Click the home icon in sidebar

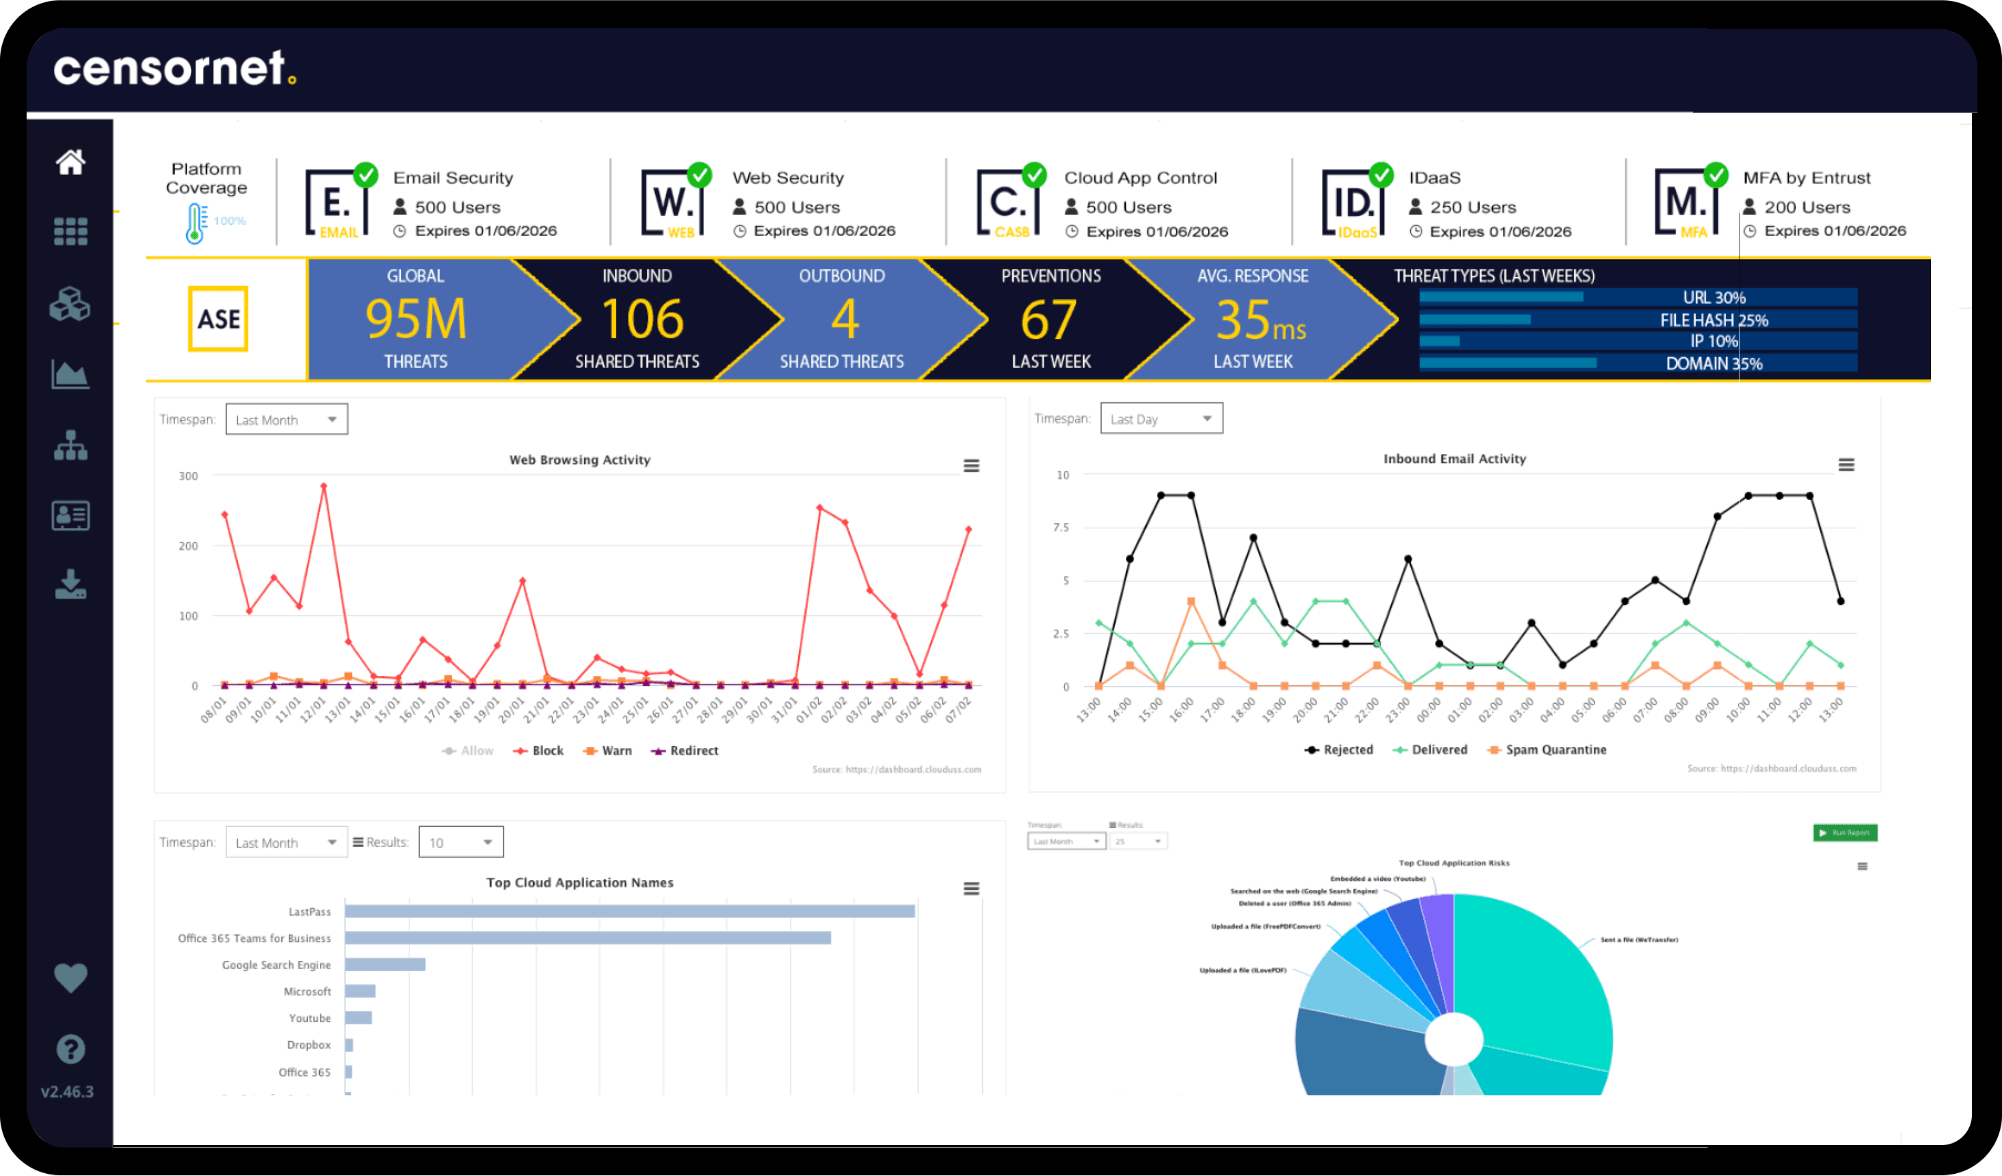click(x=70, y=162)
